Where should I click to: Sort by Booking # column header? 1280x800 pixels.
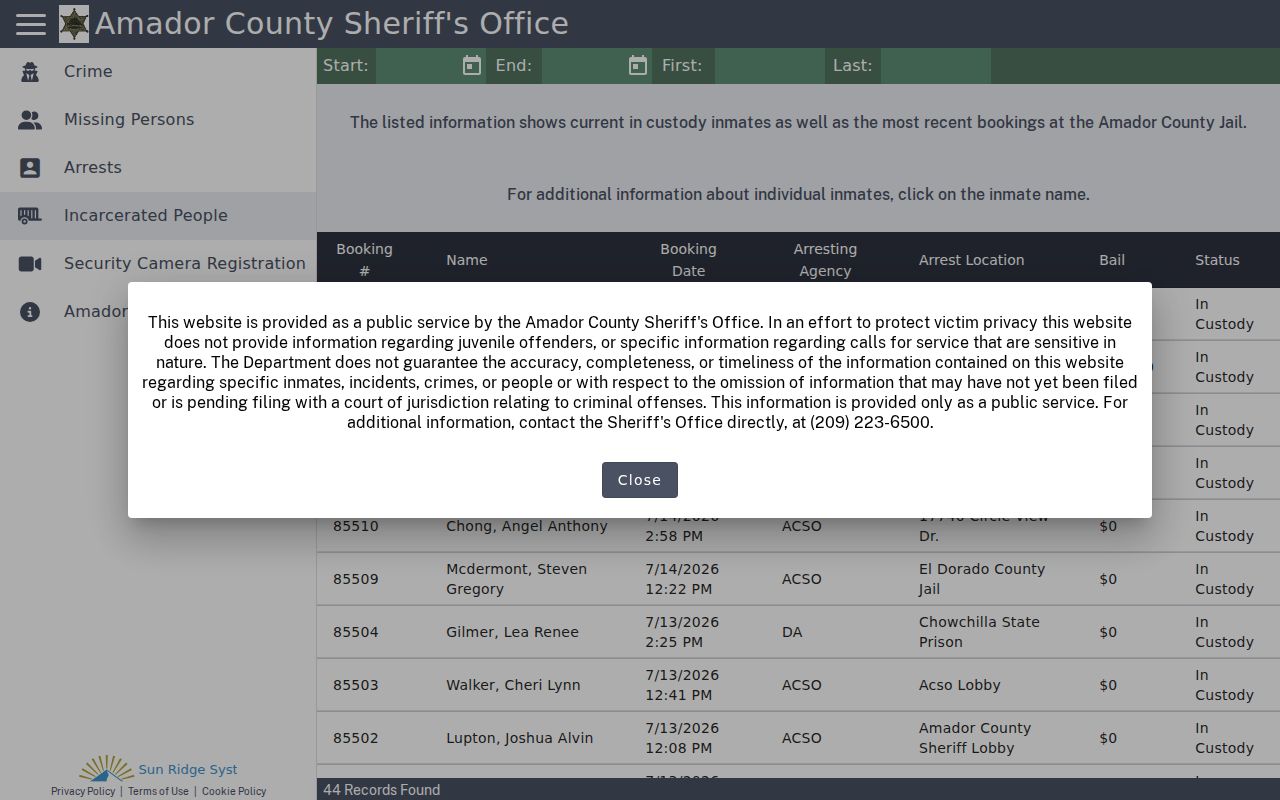coord(364,260)
